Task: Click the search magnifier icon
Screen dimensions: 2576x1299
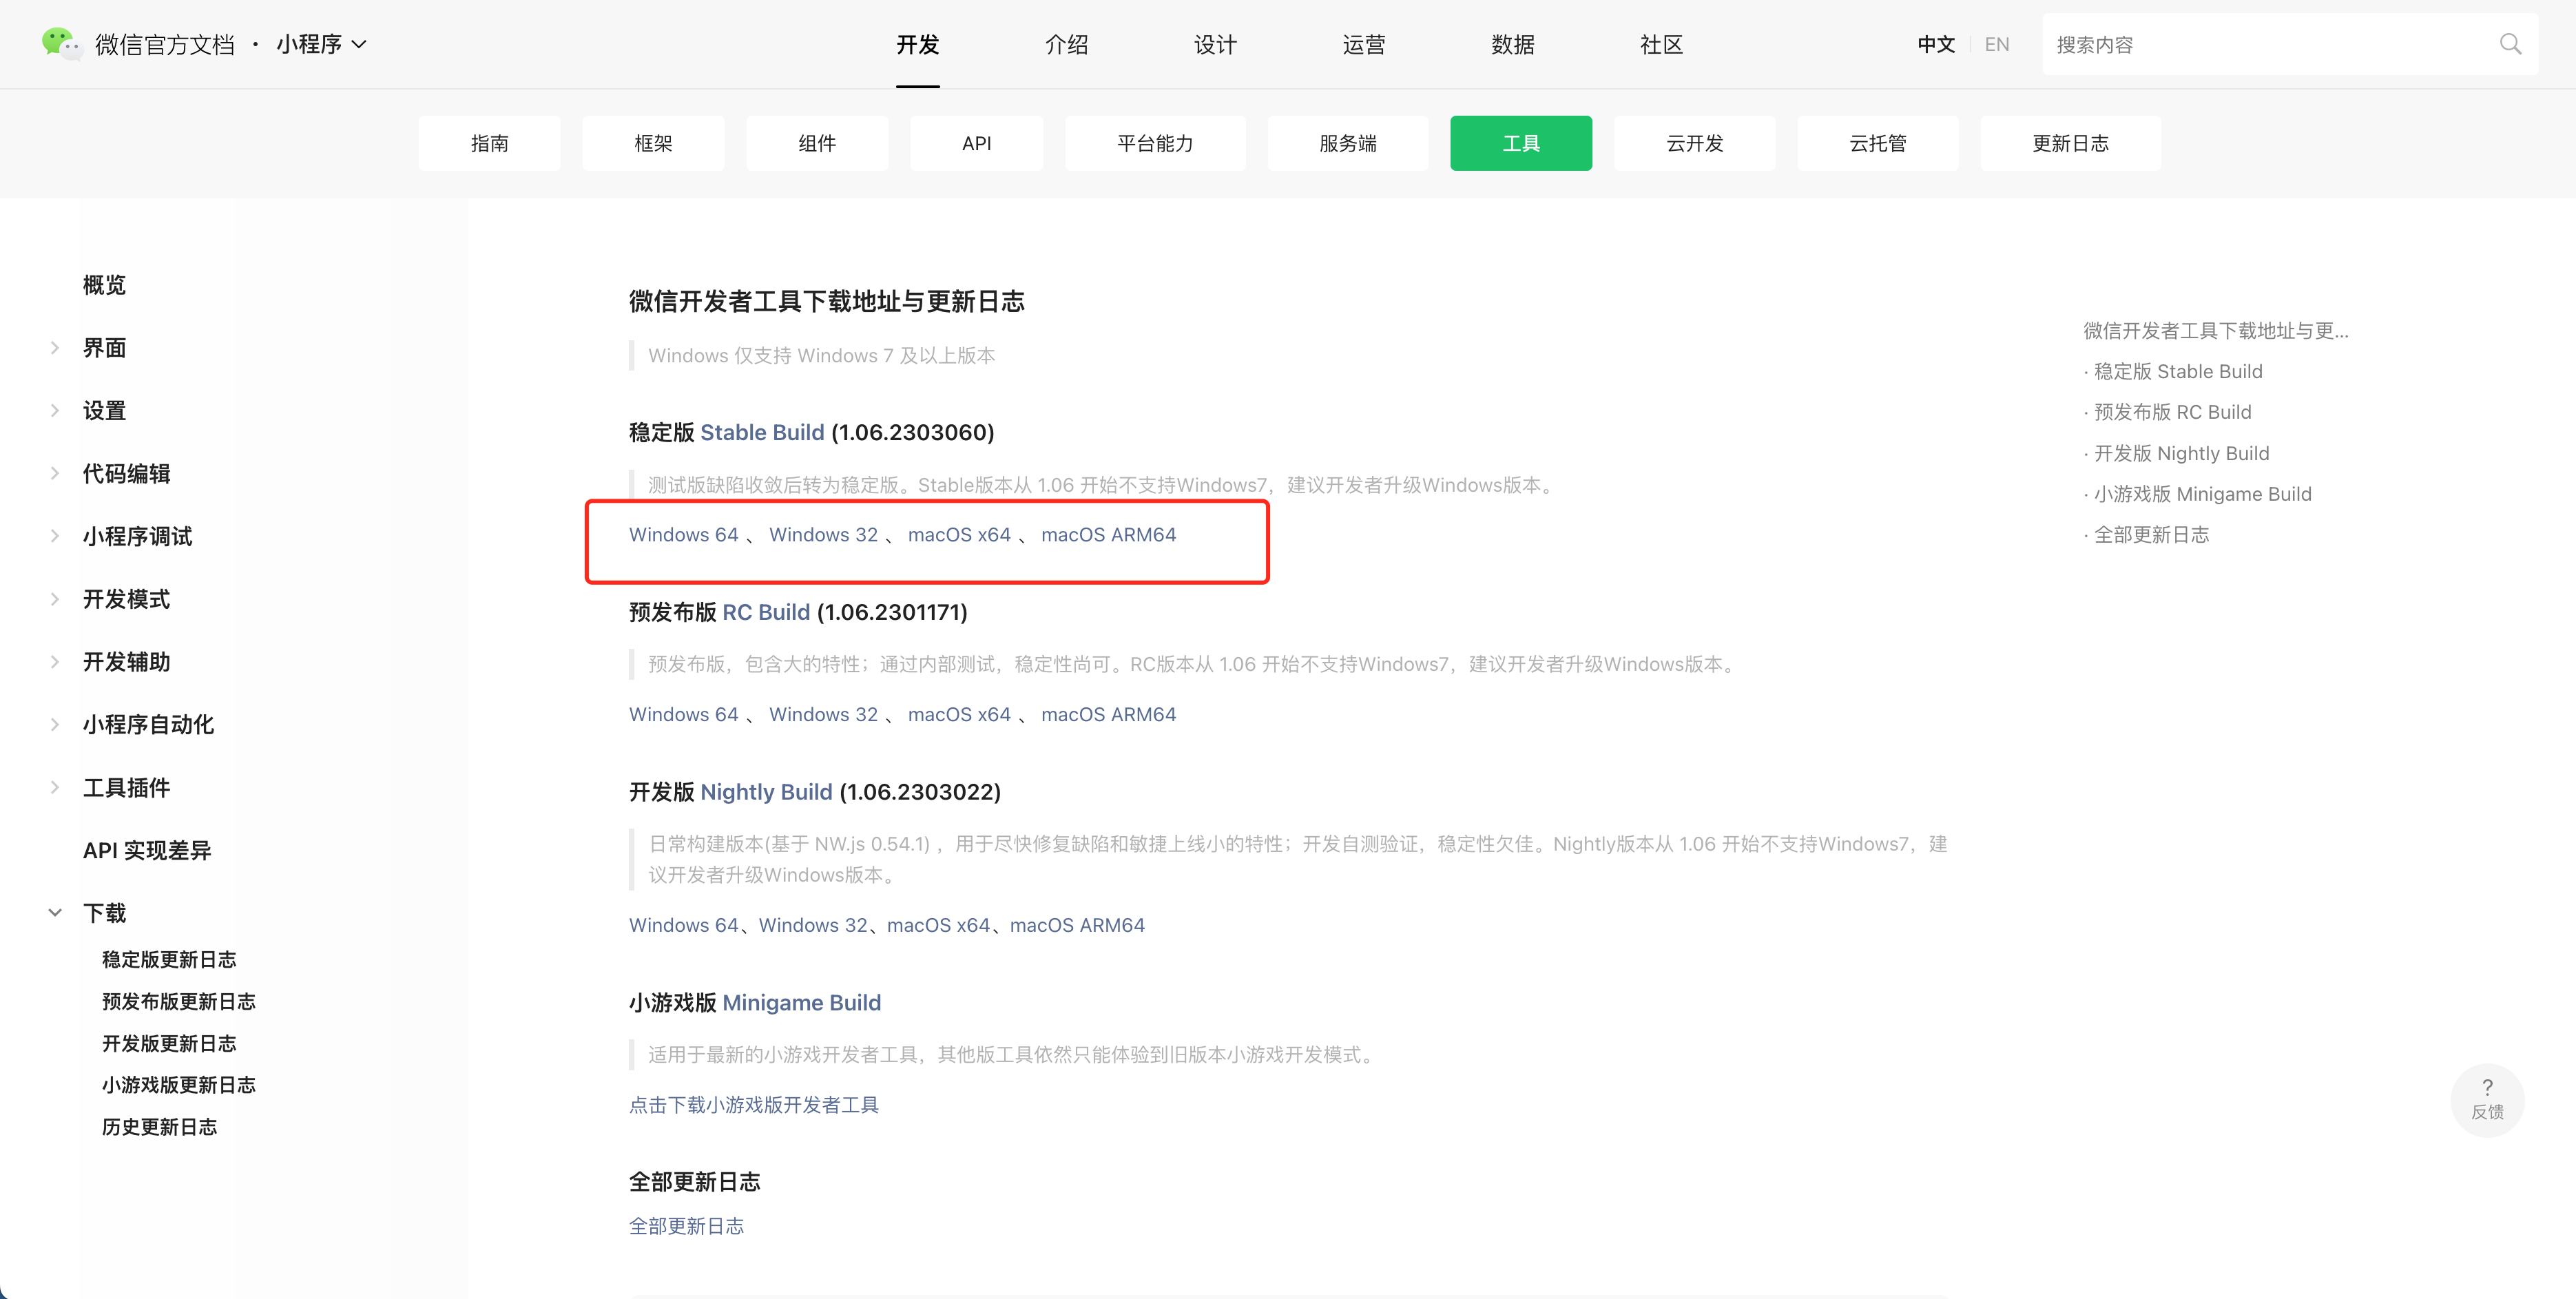Action: click(x=2510, y=44)
